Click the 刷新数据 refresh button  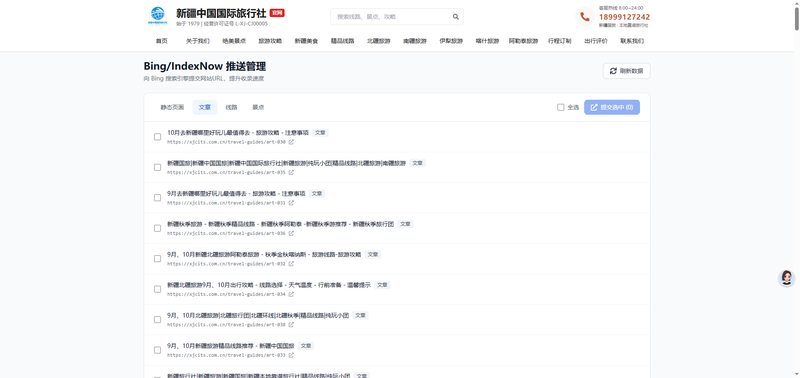627,71
